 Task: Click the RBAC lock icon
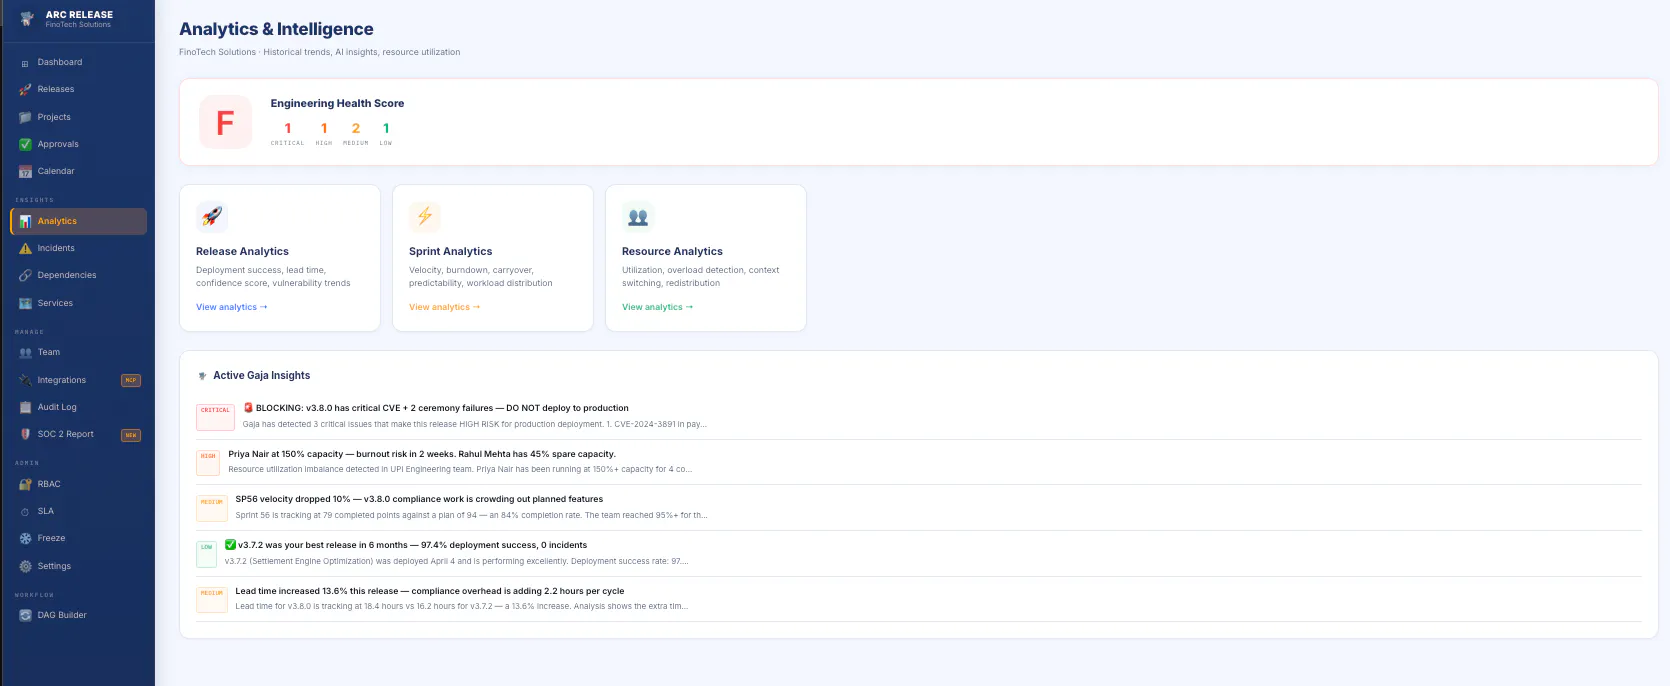tap(25, 484)
